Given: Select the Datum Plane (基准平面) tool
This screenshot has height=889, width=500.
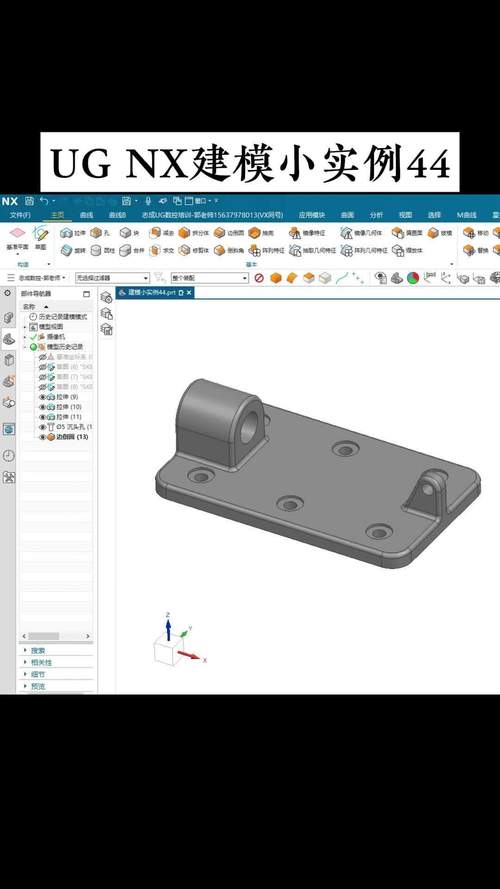Looking at the screenshot, I should coord(17,238).
